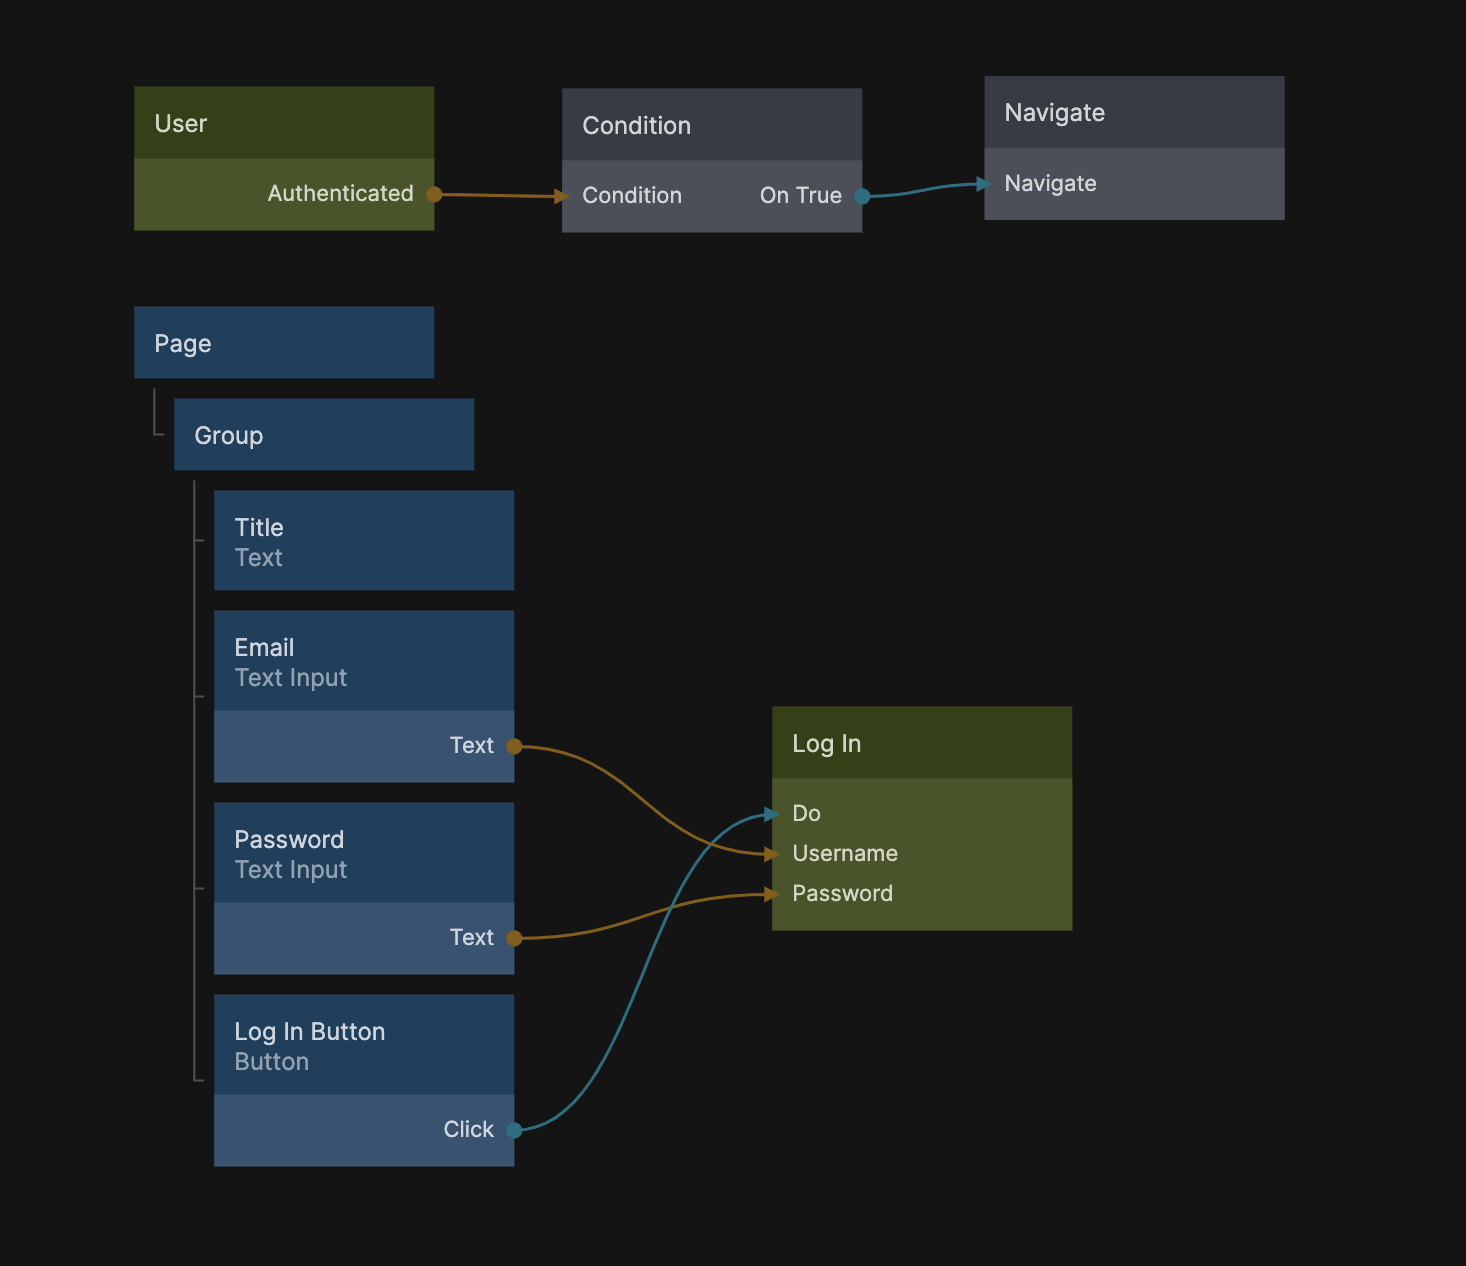This screenshot has height=1266, width=1466.
Task: Click the Log In Button Click port
Action: [514, 1130]
